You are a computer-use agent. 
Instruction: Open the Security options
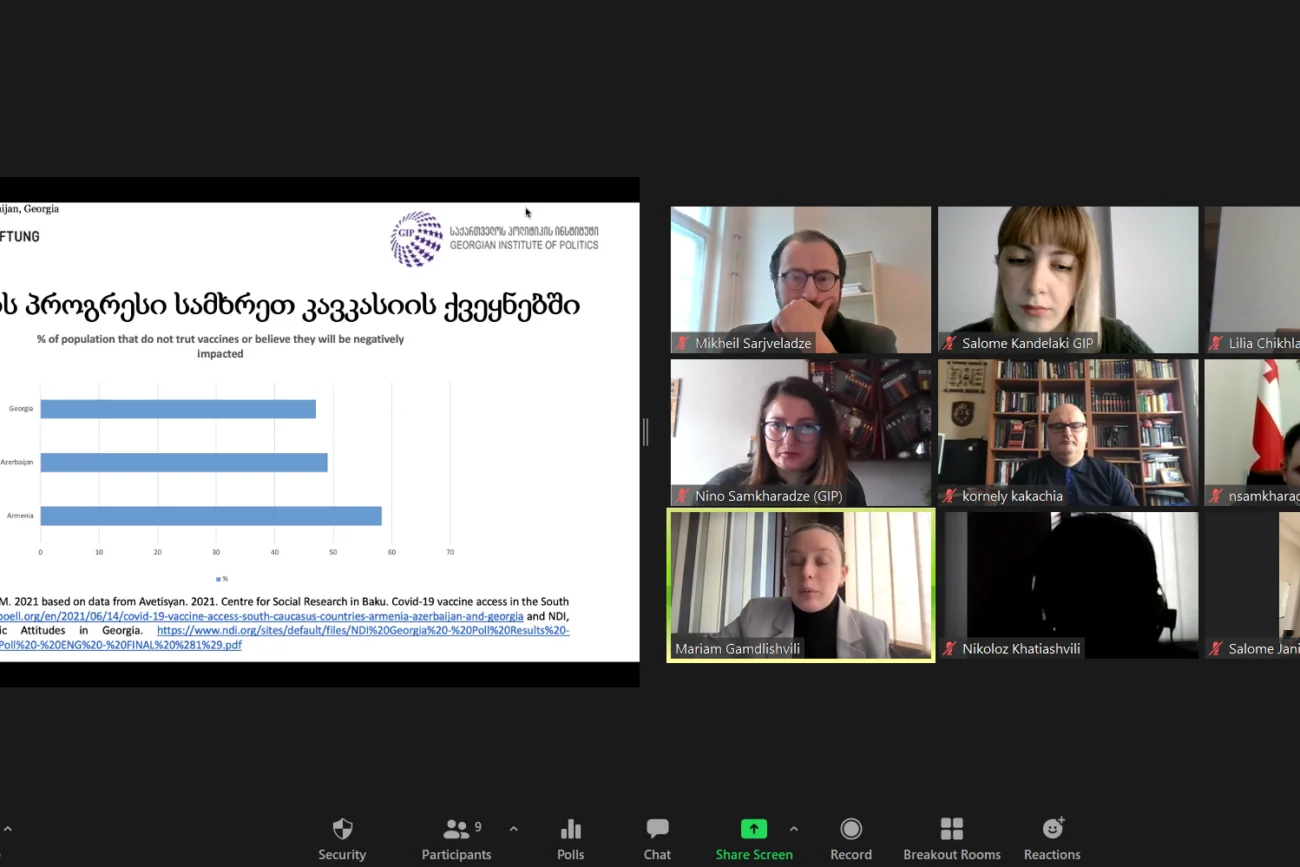click(342, 839)
